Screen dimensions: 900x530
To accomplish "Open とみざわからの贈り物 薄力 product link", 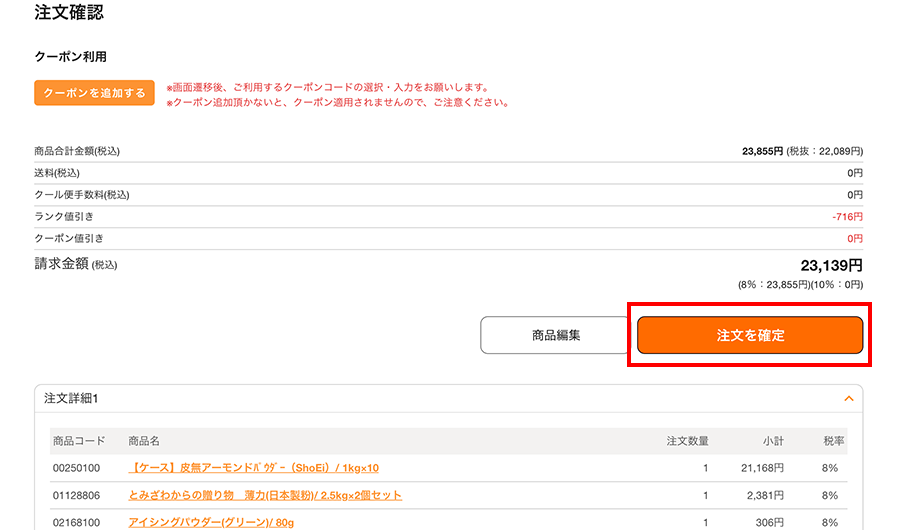I will pos(265,495).
